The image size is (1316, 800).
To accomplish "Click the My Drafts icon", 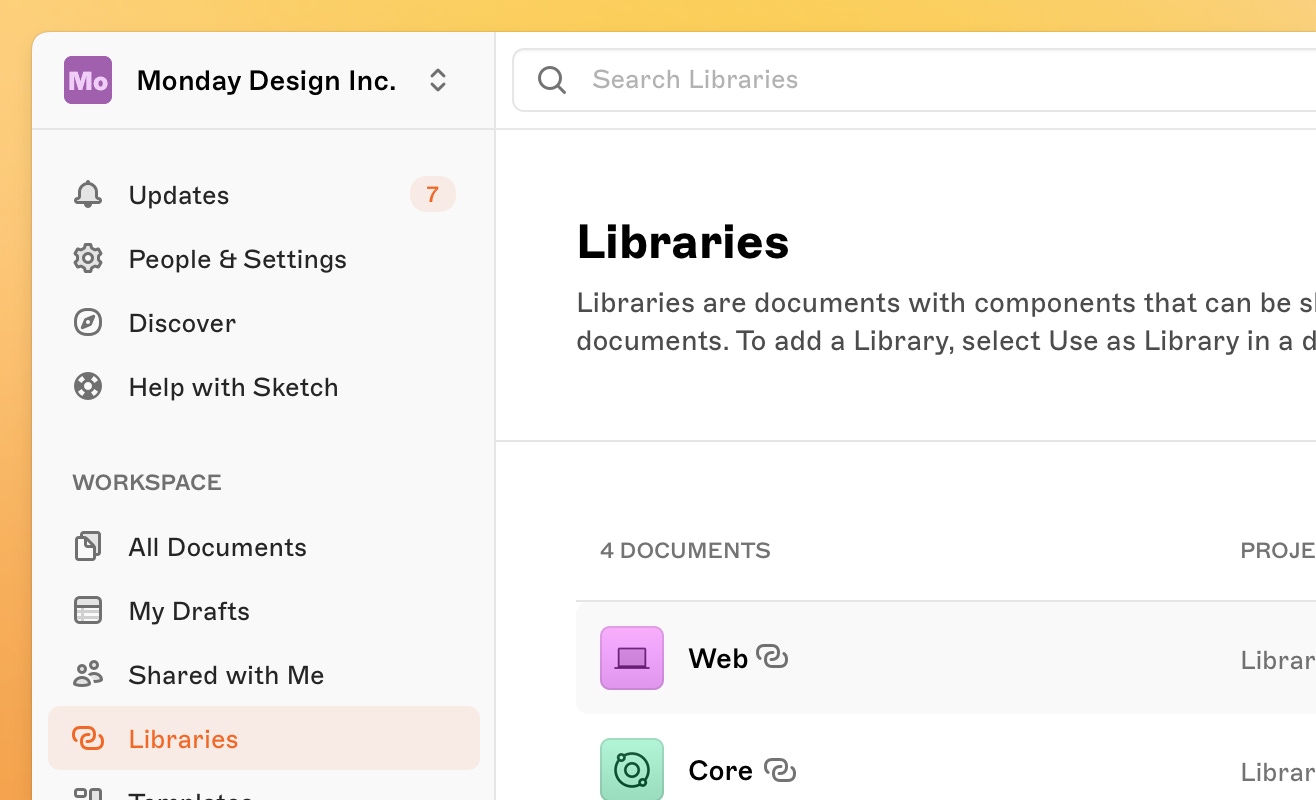I will (x=88, y=611).
